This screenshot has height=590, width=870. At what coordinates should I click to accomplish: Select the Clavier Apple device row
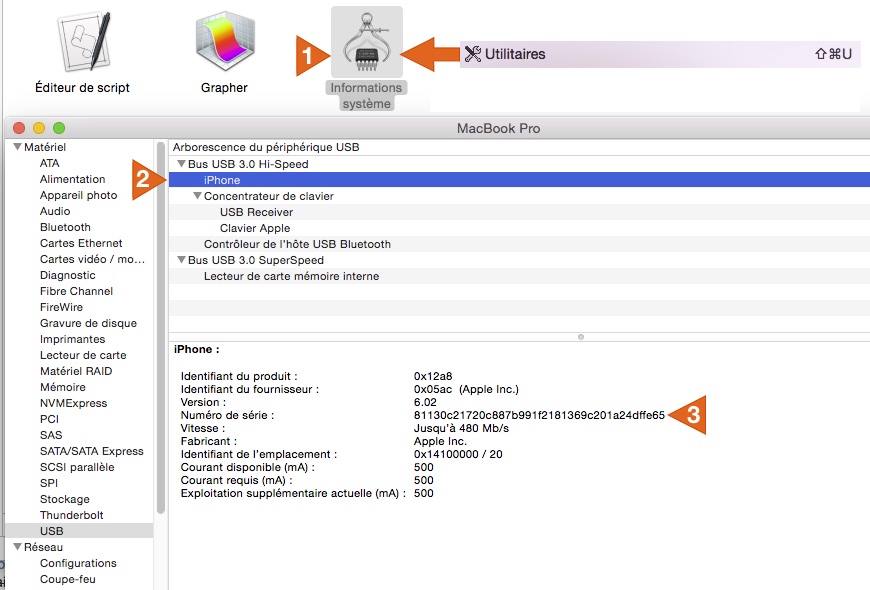click(x=519, y=228)
